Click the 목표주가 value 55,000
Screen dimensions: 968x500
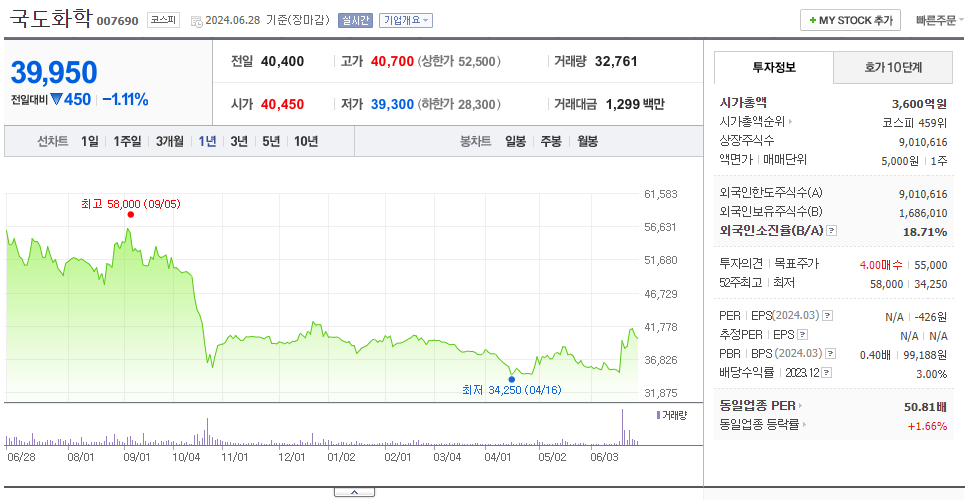[x=931, y=265]
